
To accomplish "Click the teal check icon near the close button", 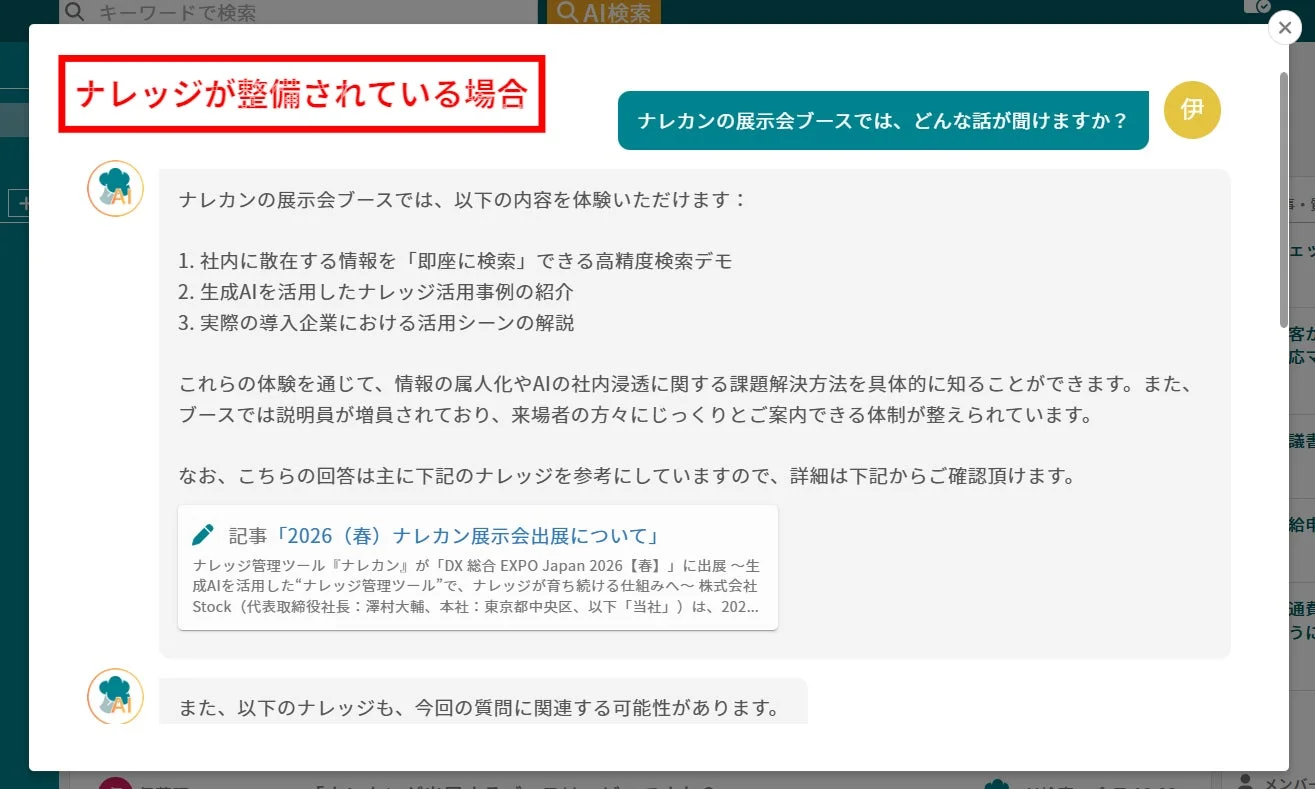I will tap(1262, 7).
